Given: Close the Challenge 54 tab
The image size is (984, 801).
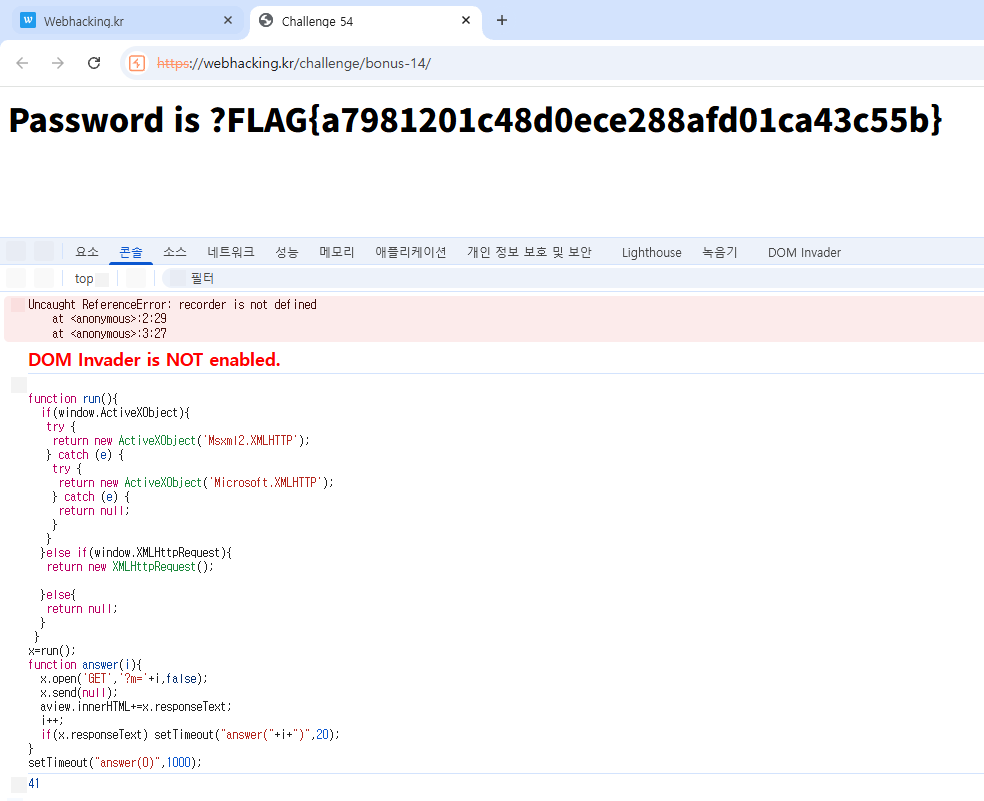Looking at the screenshot, I should [x=466, y=20].
